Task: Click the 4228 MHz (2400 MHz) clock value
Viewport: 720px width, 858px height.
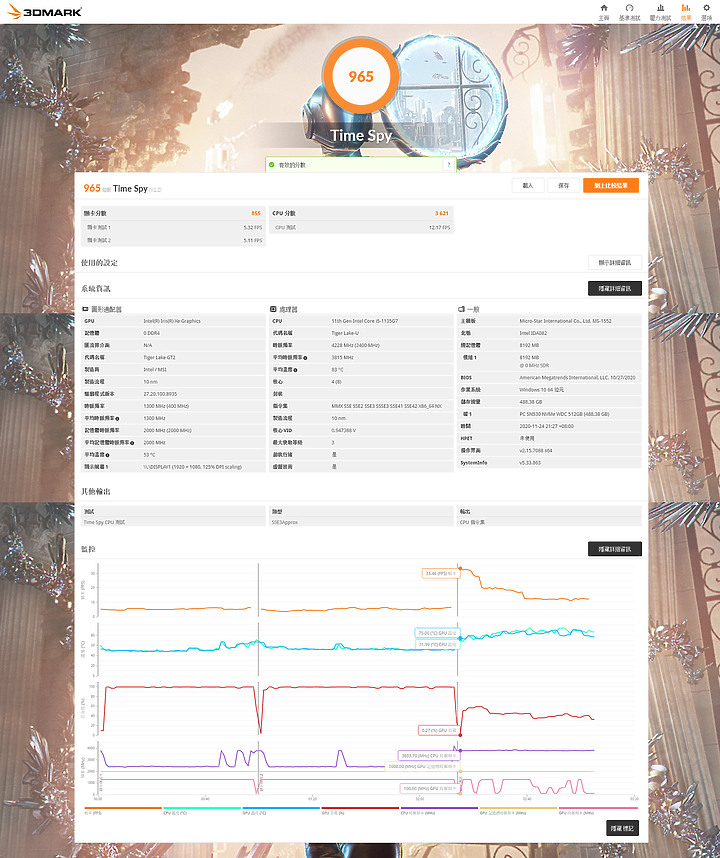Action: coord(355,345)
